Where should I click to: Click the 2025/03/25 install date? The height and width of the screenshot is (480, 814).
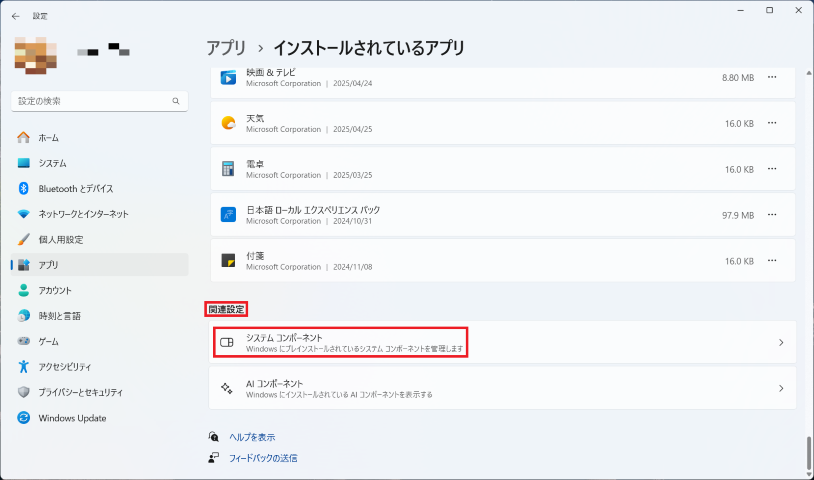pos(352,175)
